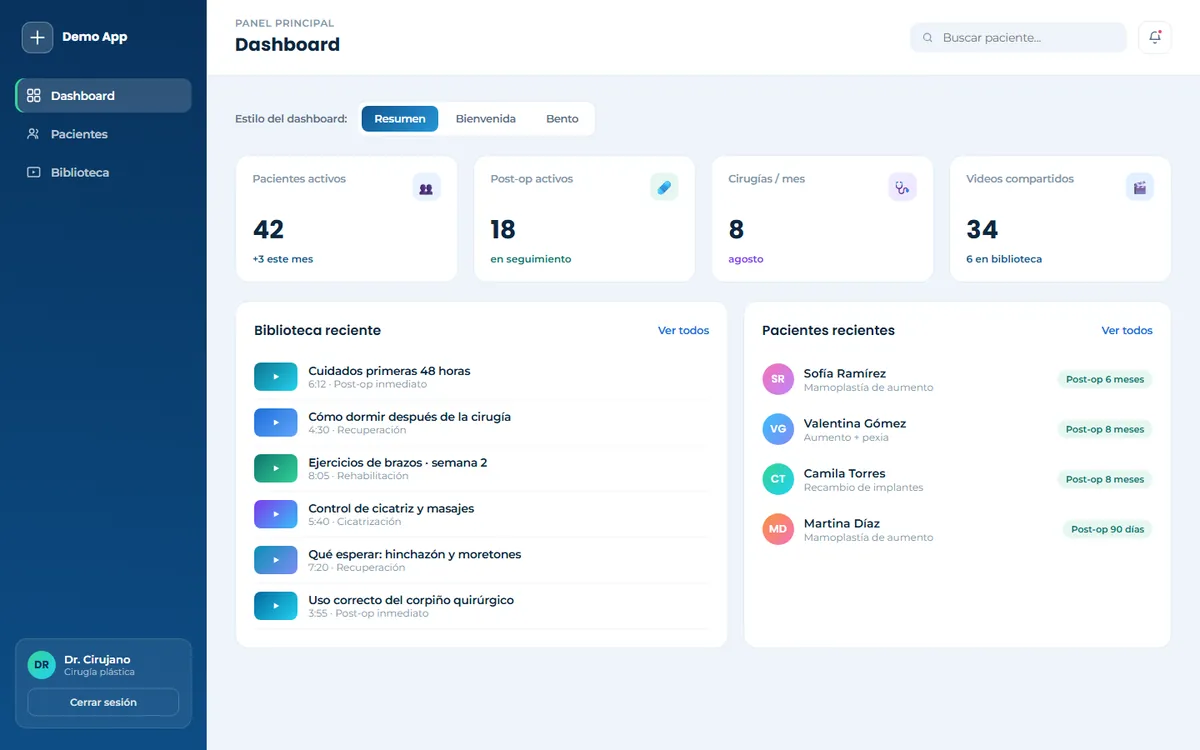The image size is (1200, 750).
Task: Play the Control de cicatriz y masajes video
Action: (276, 514)
